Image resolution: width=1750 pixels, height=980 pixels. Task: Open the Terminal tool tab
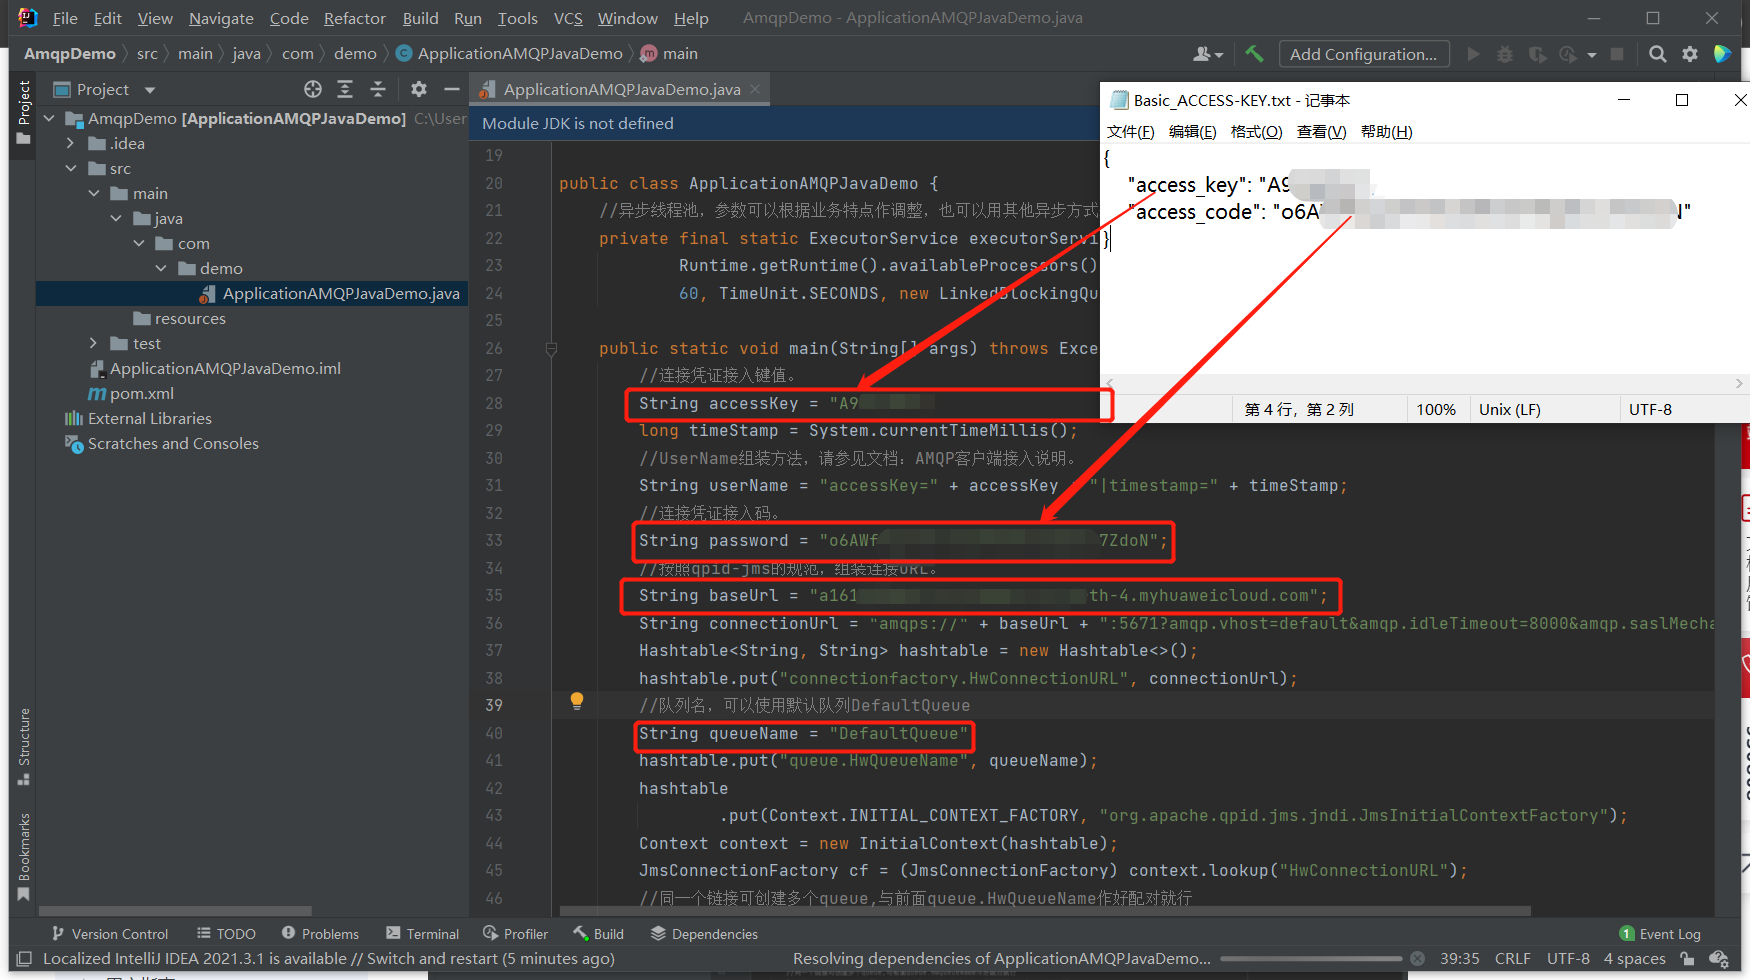click(x=422, y=934)
